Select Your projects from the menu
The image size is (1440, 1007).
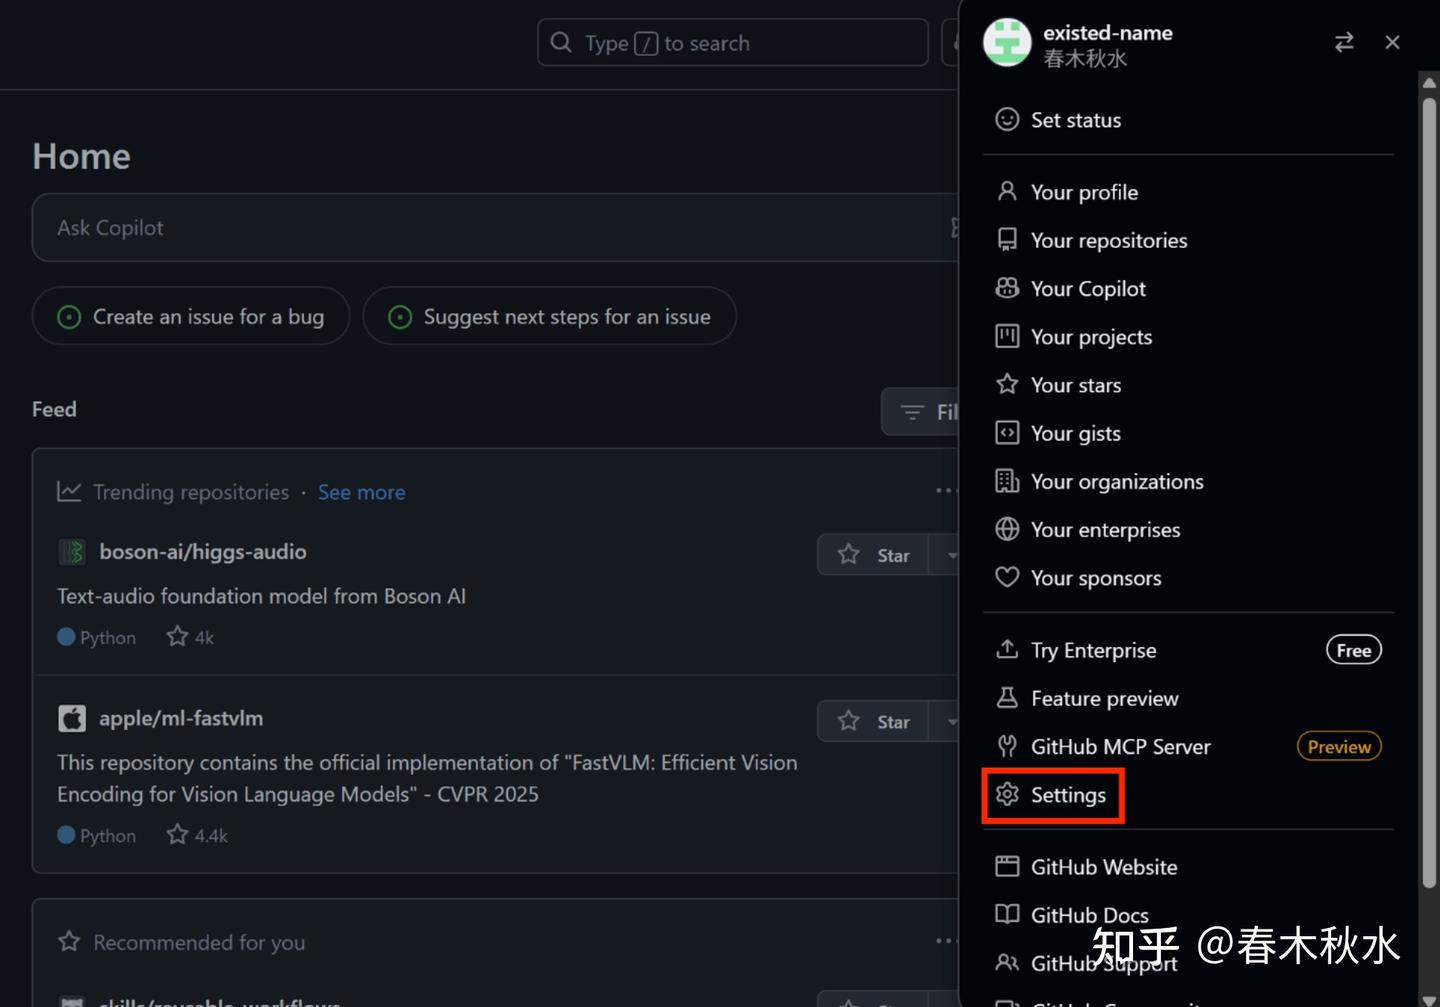coord(1188,336)
